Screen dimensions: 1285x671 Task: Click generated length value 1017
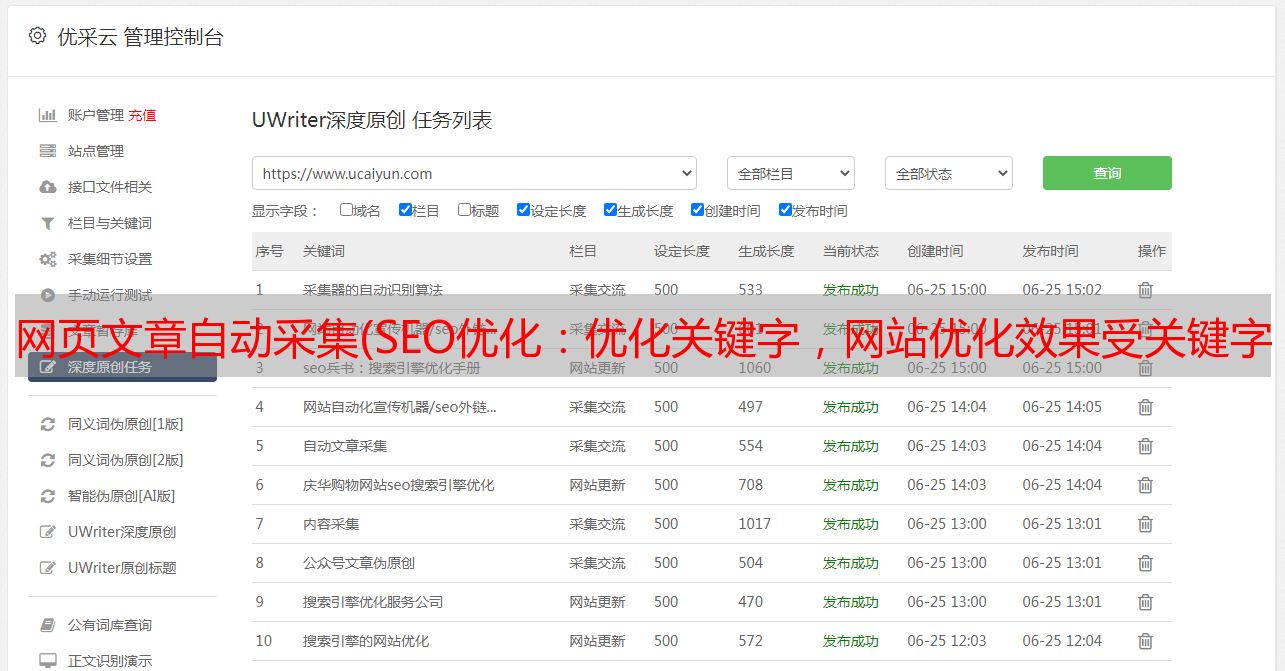pyautogui.click(x=754, y=524)
